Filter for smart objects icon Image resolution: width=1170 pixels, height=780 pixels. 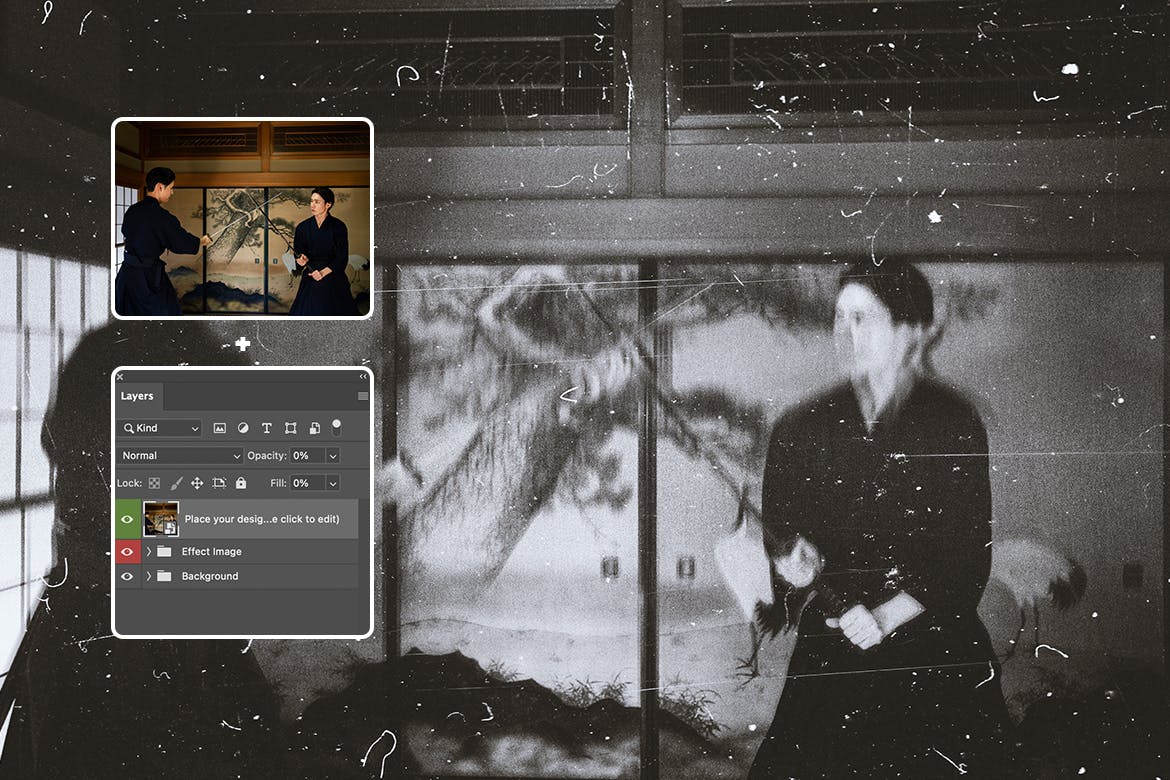pyautogui.click(x=314, y=428)
